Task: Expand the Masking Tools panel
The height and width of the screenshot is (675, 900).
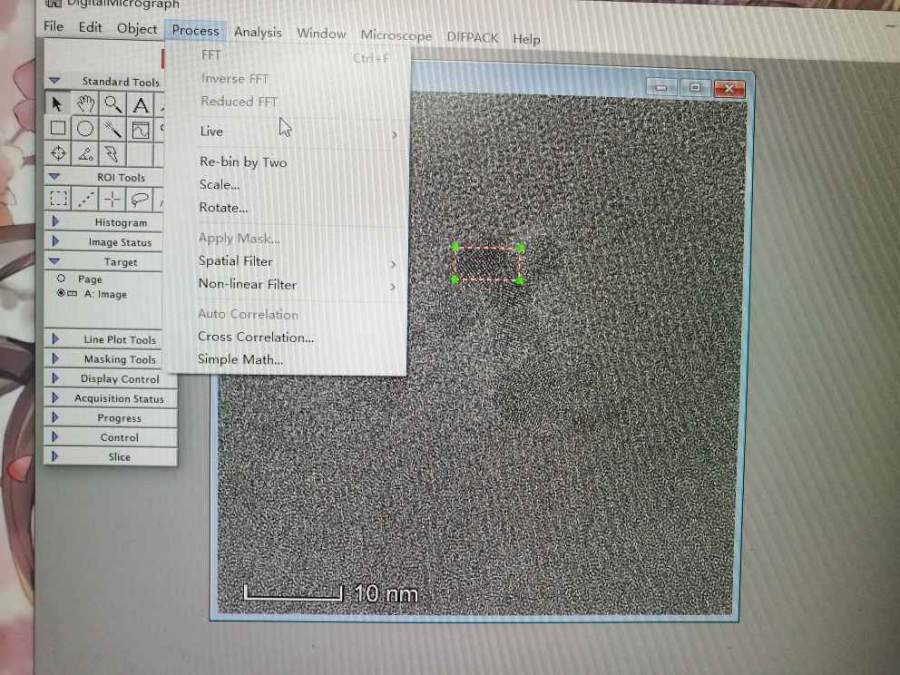Action: [55, 359]
